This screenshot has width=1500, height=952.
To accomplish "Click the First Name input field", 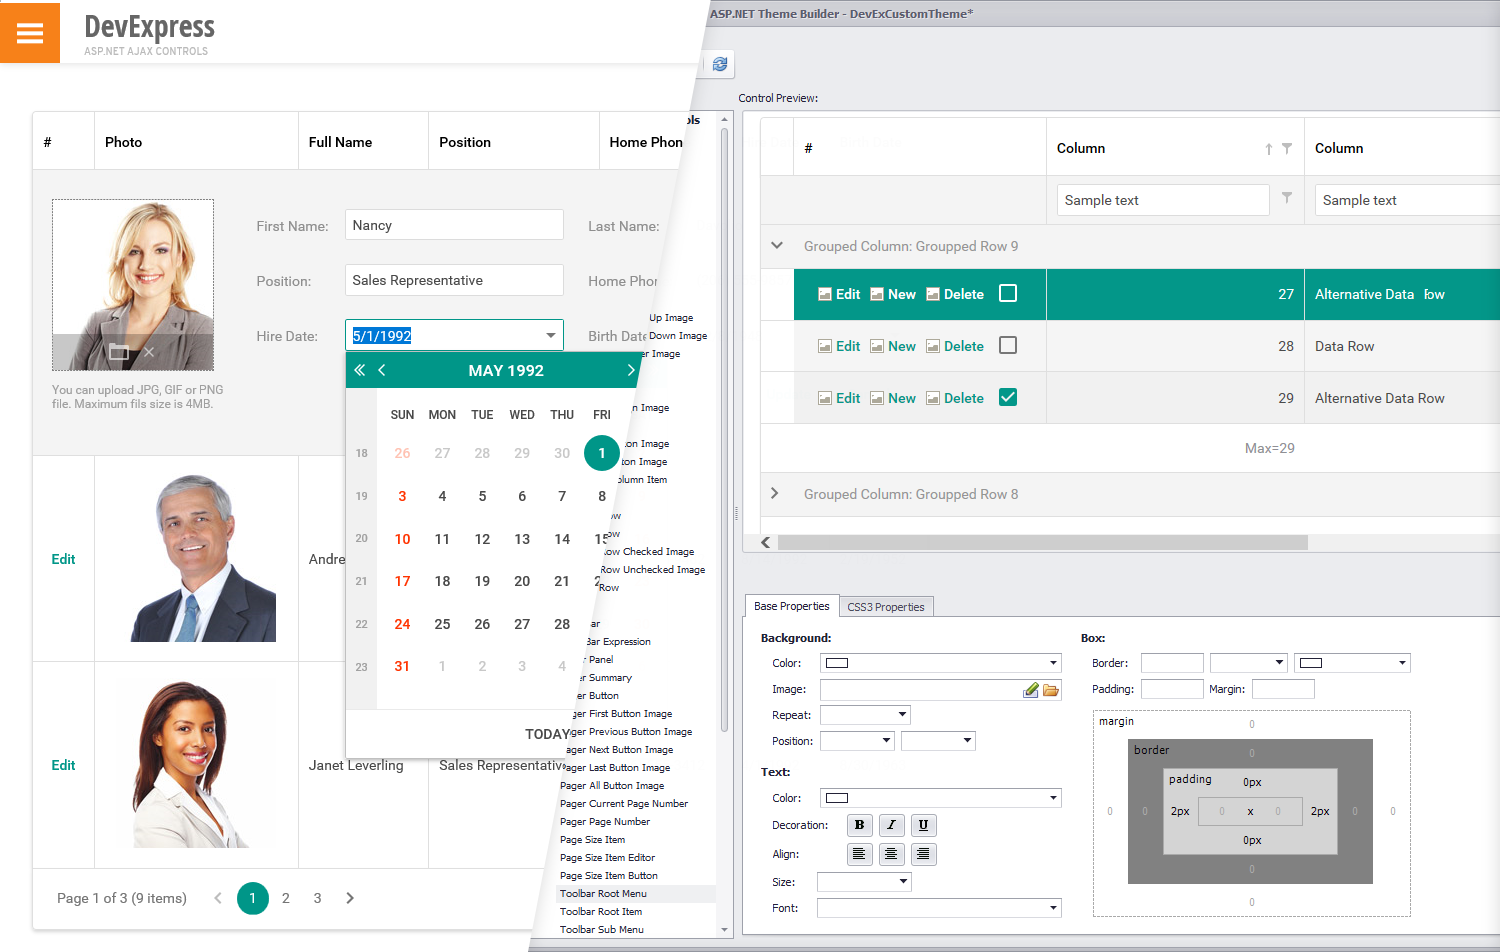I will coord(453,224).
